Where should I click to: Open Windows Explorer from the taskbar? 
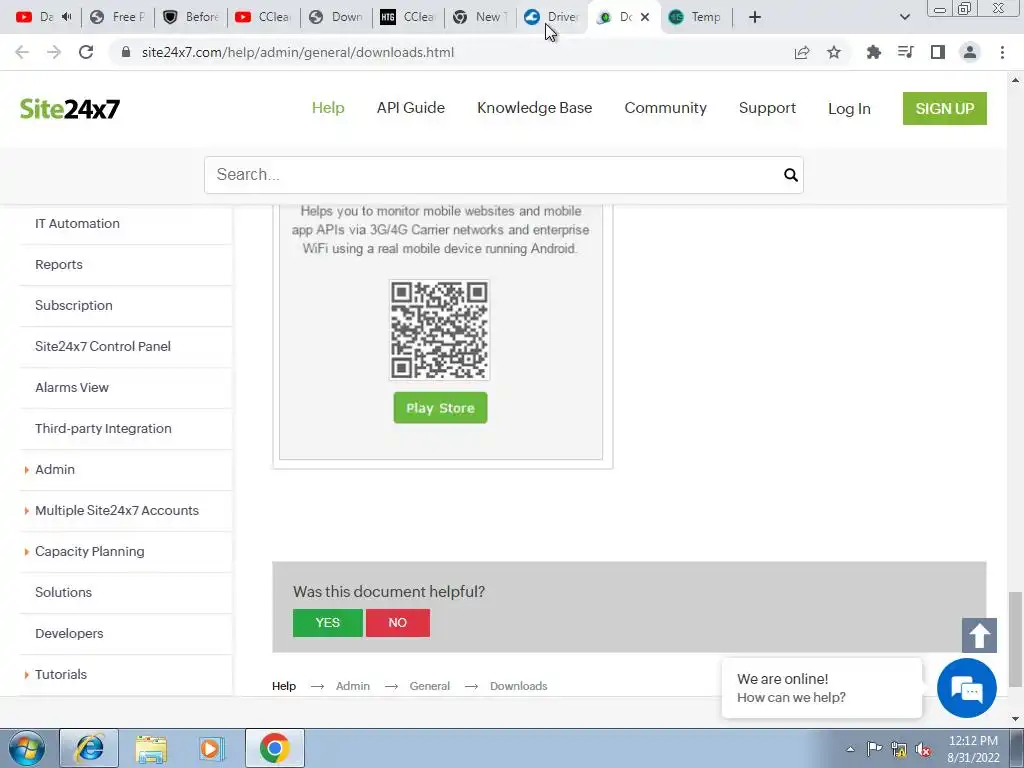tap(151, 748)
